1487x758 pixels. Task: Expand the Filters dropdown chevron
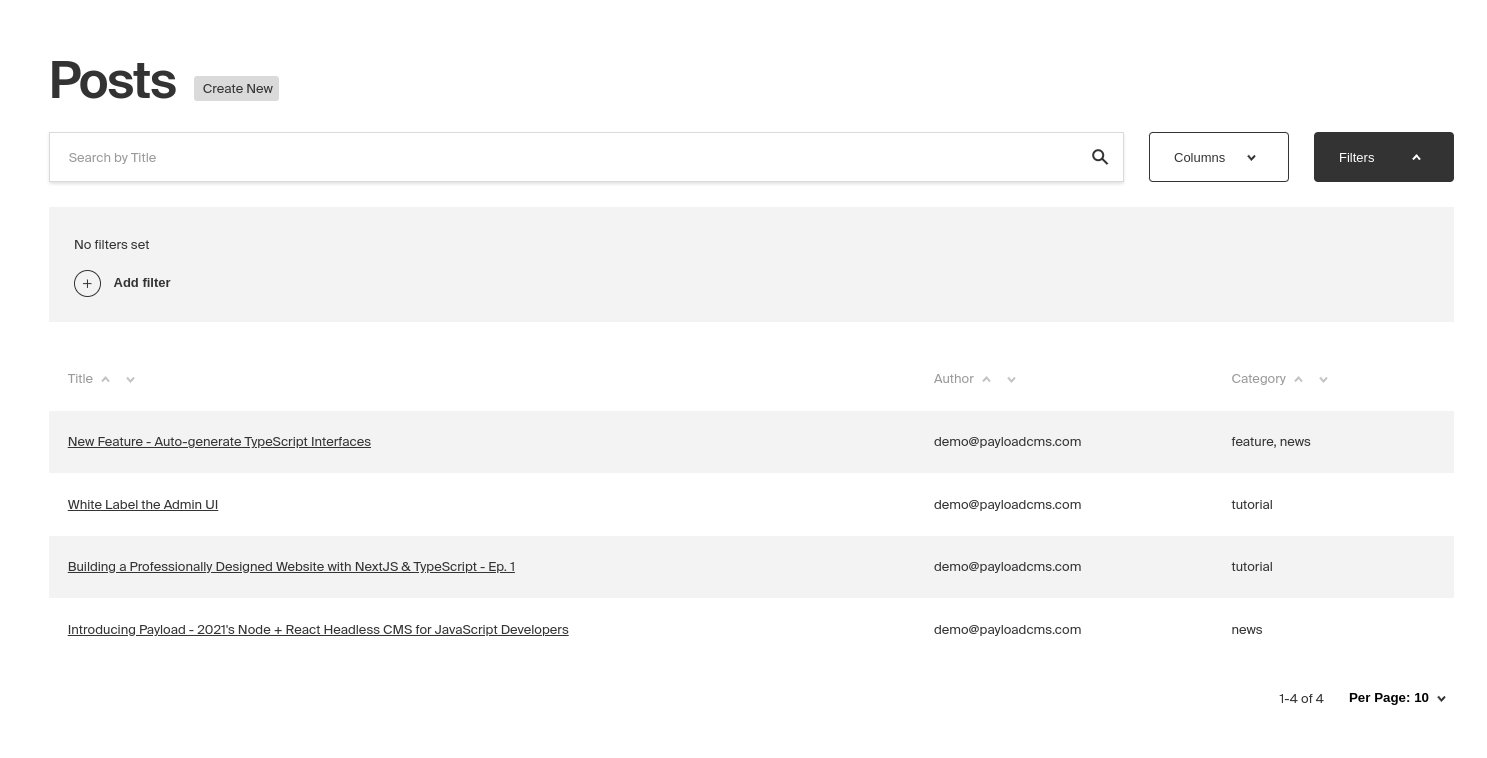[x=1416, y=157]
